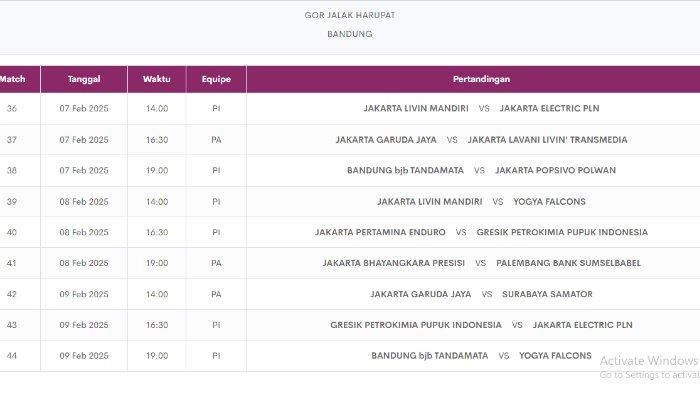Screen dimensions: 700x393
Task: Click match number 43
Action: point(12,325)
